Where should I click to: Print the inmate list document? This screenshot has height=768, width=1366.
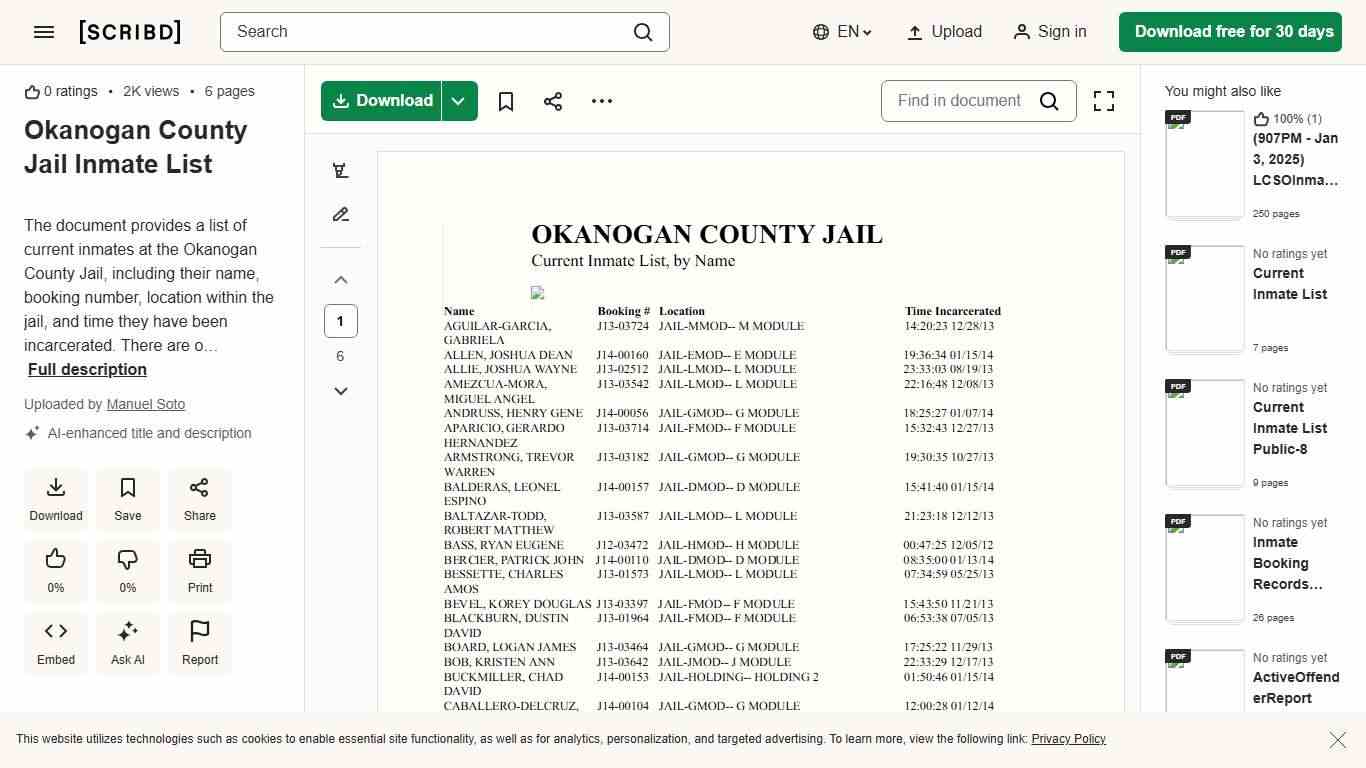pos(199,571)
